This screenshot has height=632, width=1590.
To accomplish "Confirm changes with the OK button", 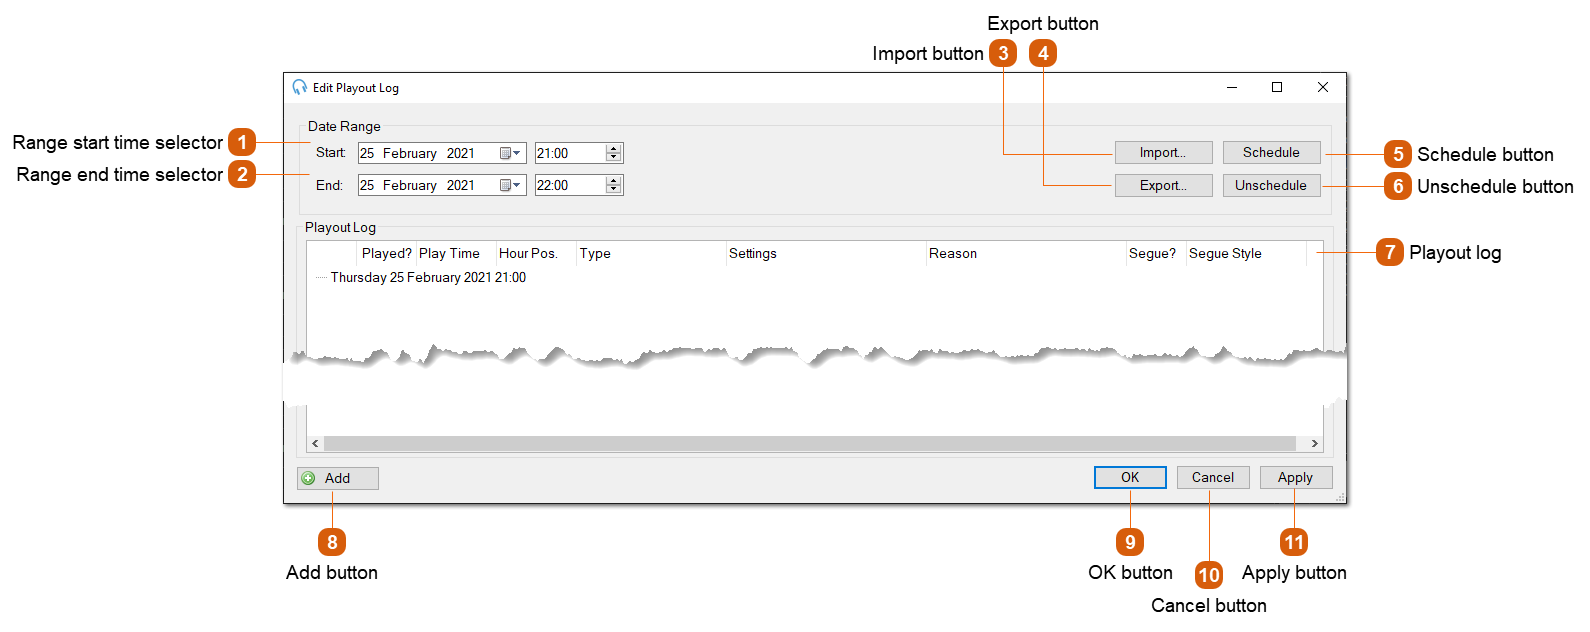I will tap(1130, 477).
